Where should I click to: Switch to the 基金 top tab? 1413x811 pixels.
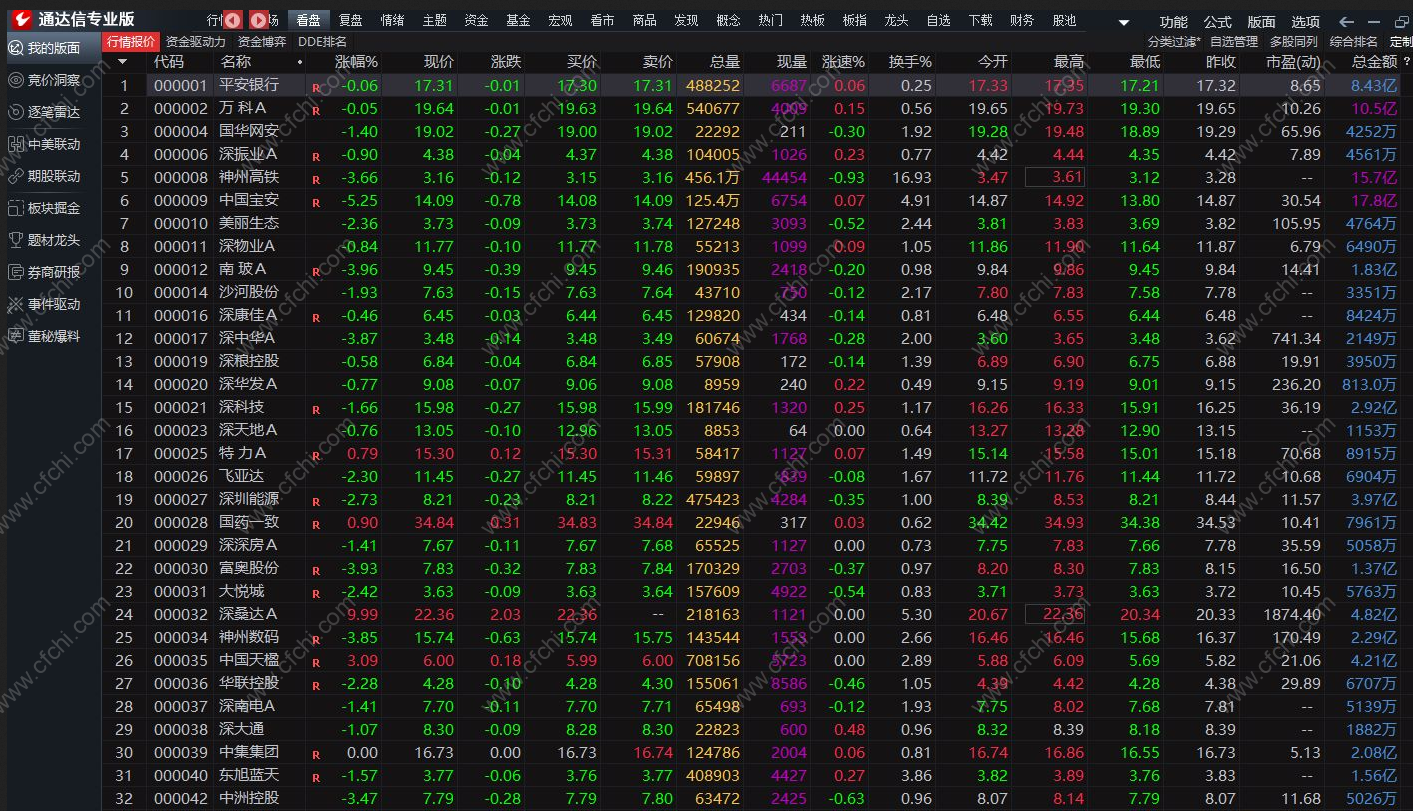tap(518, 20)
